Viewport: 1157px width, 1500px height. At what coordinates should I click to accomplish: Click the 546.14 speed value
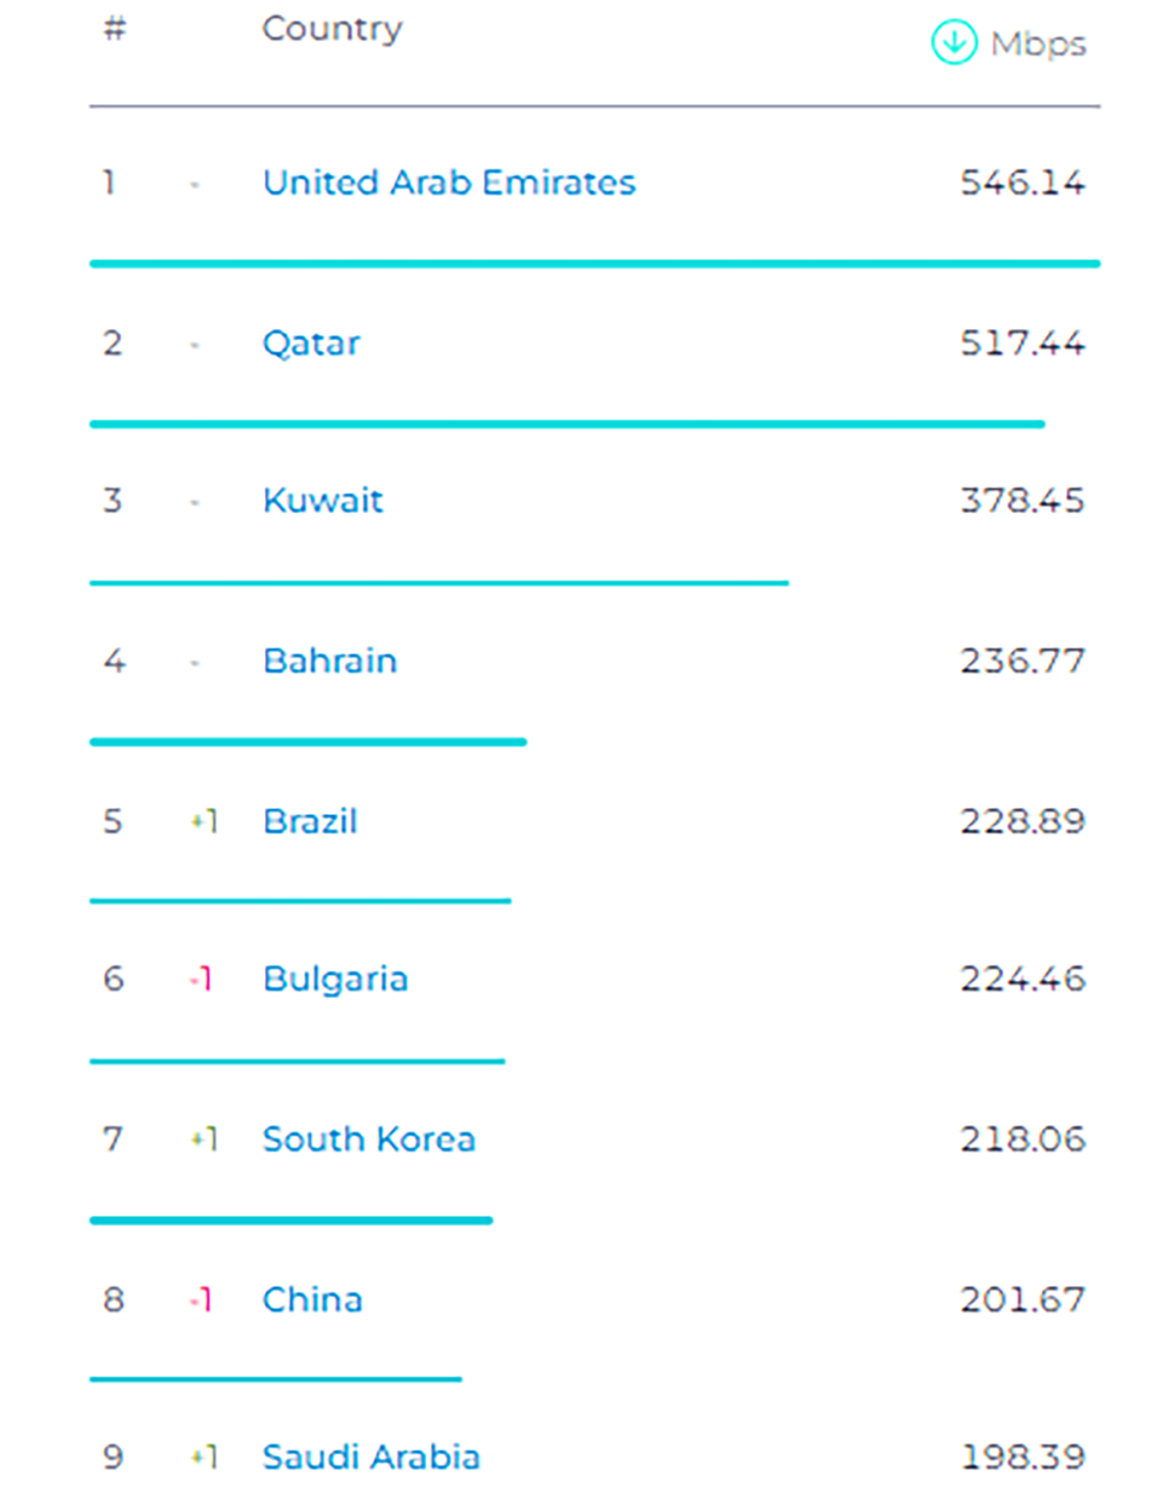[x=1023, y=182]
